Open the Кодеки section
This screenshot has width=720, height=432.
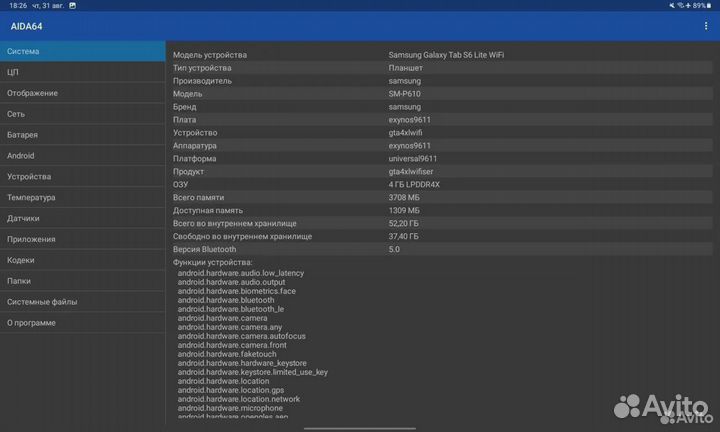pos(83,260)
